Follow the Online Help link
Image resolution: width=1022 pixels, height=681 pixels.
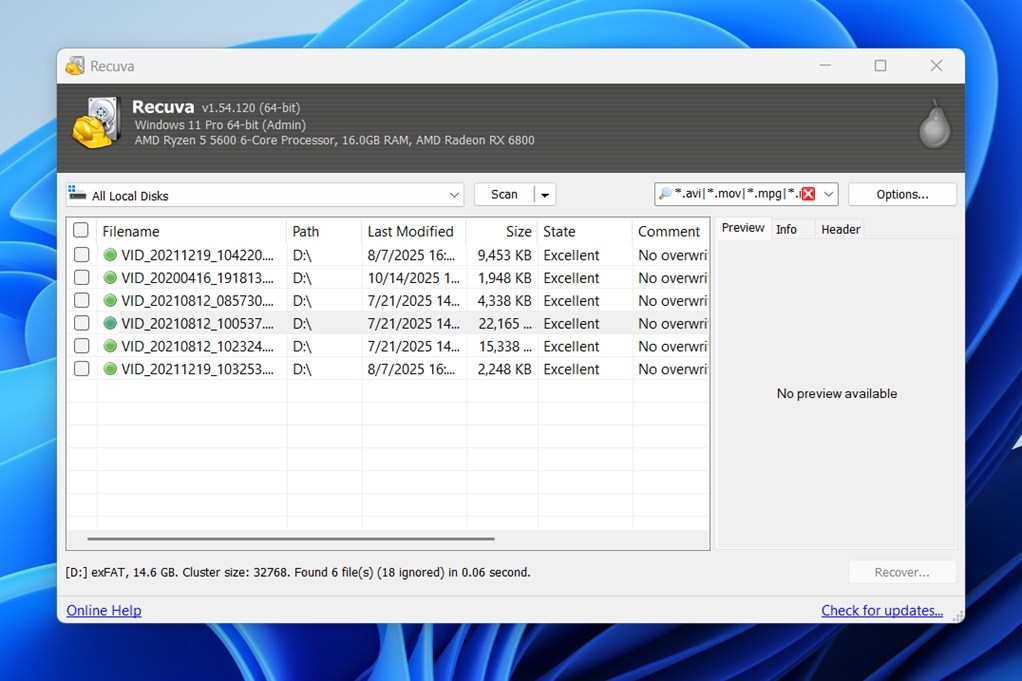pos(103,610)
